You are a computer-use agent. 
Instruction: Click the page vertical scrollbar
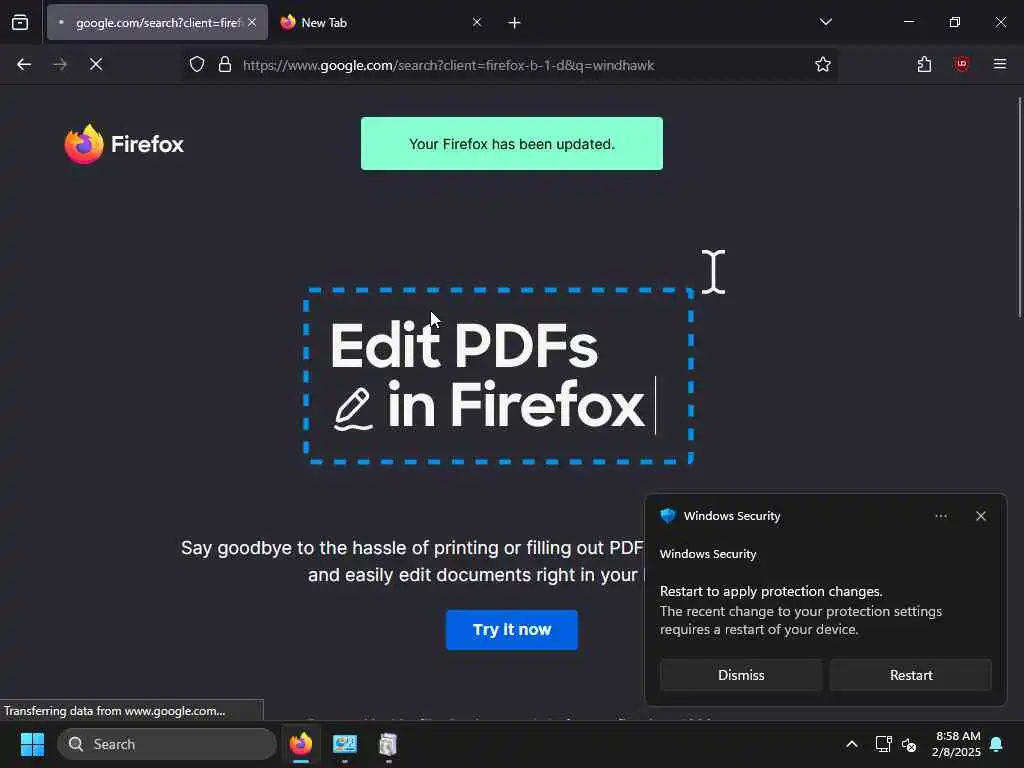click(x=1019, y=206)
